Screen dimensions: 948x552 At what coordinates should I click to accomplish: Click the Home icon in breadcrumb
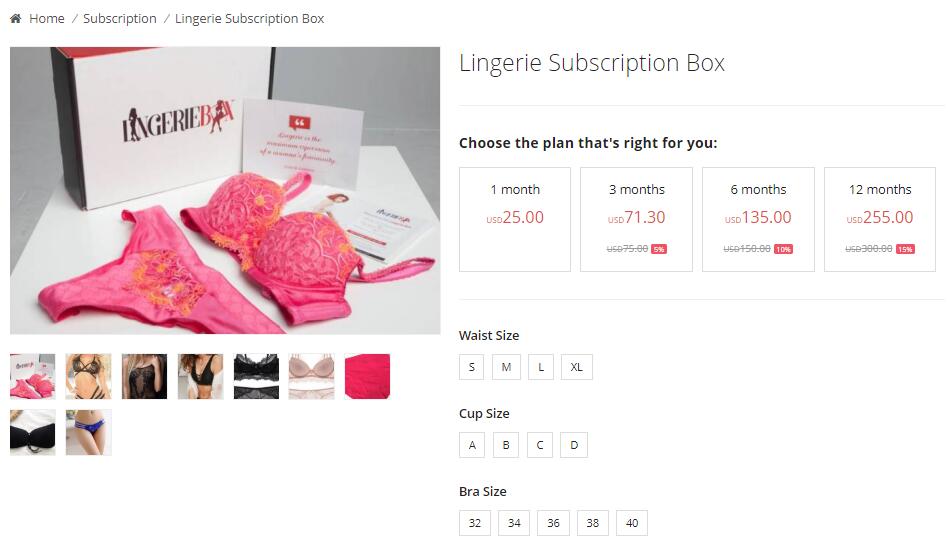(16, 19)
